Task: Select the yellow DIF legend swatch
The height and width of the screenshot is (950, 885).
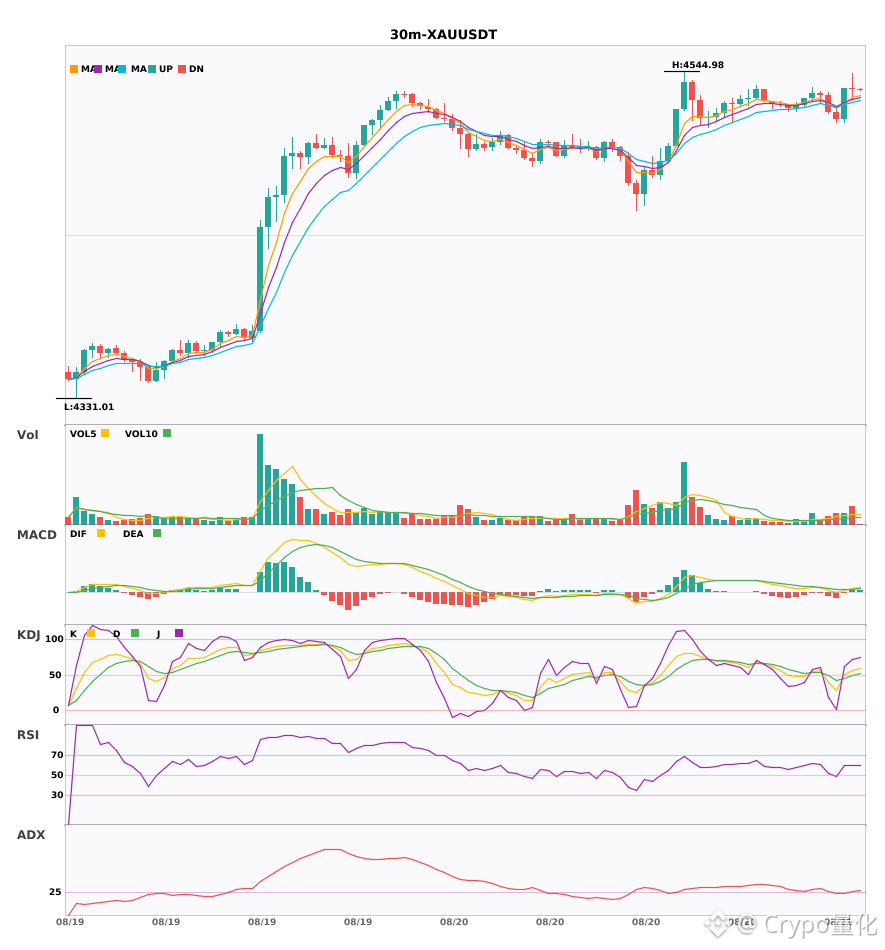Action: pyautogui.click(x=101, y=533)
